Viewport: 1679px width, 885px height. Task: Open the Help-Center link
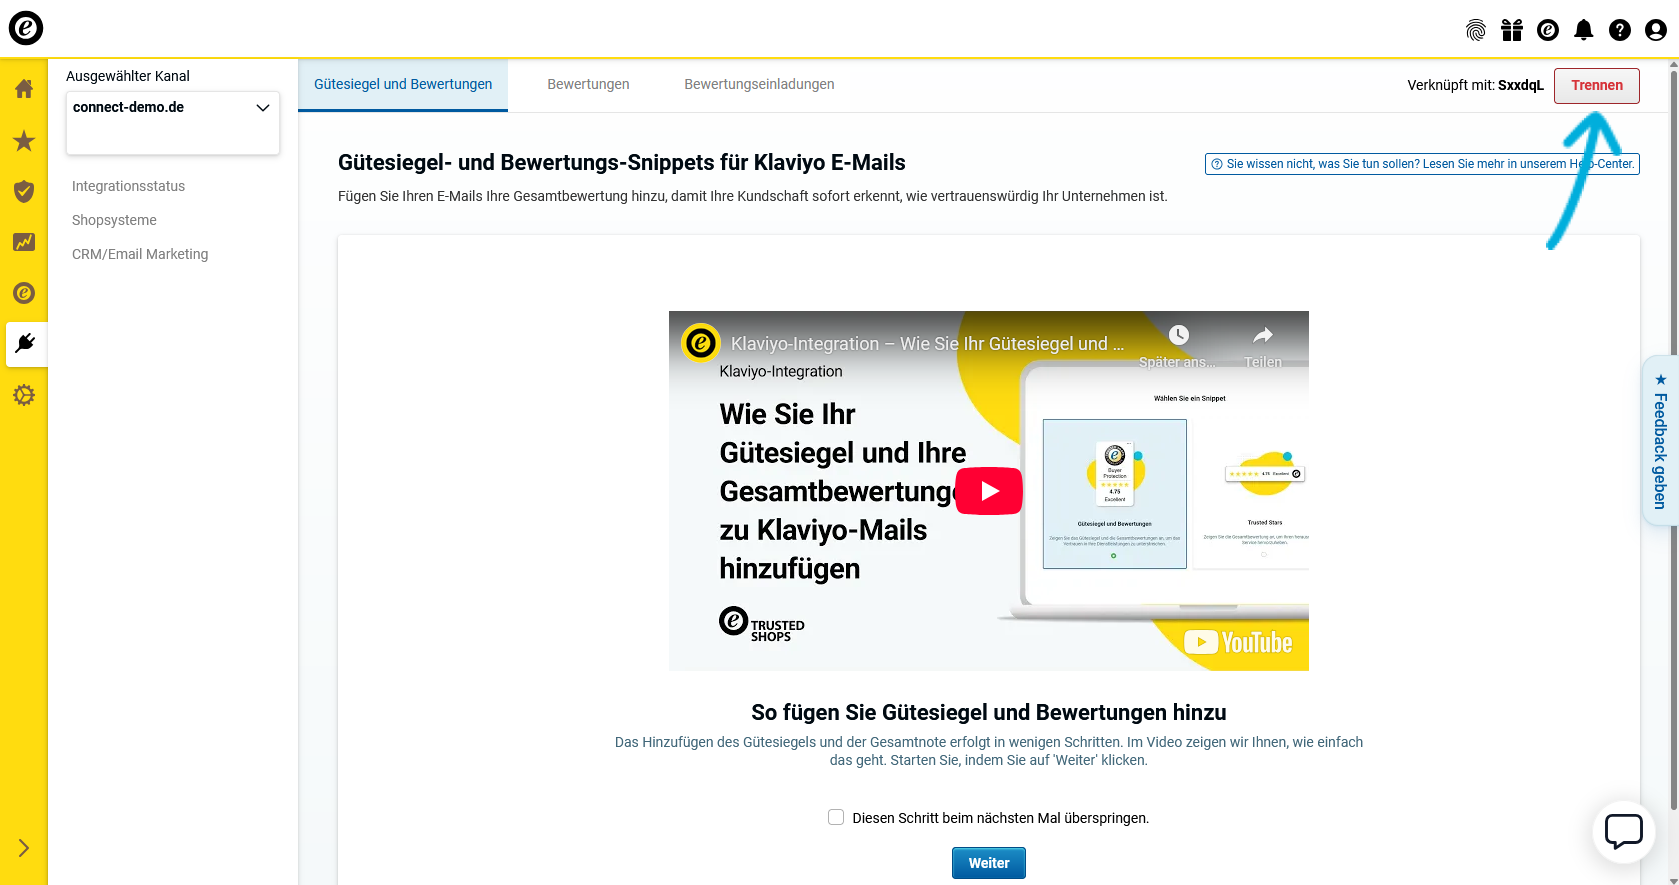point(1422,164)
